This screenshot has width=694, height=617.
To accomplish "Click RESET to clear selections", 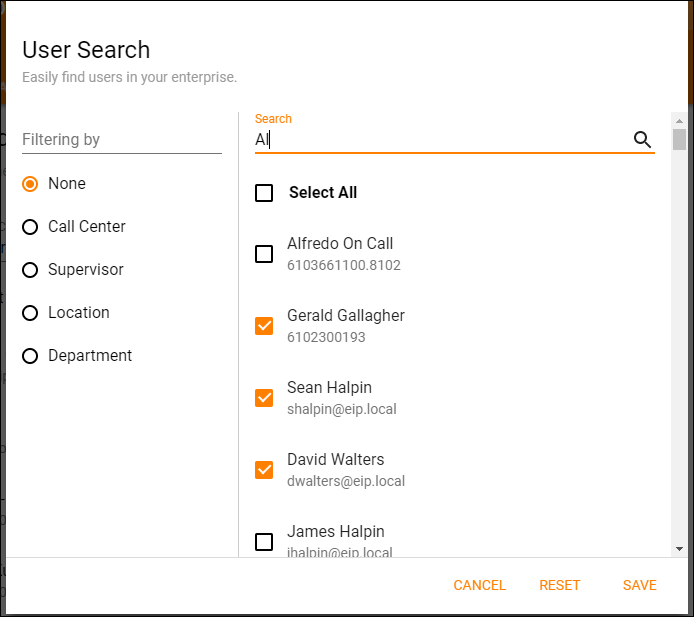I will click(x=559, y=585).
